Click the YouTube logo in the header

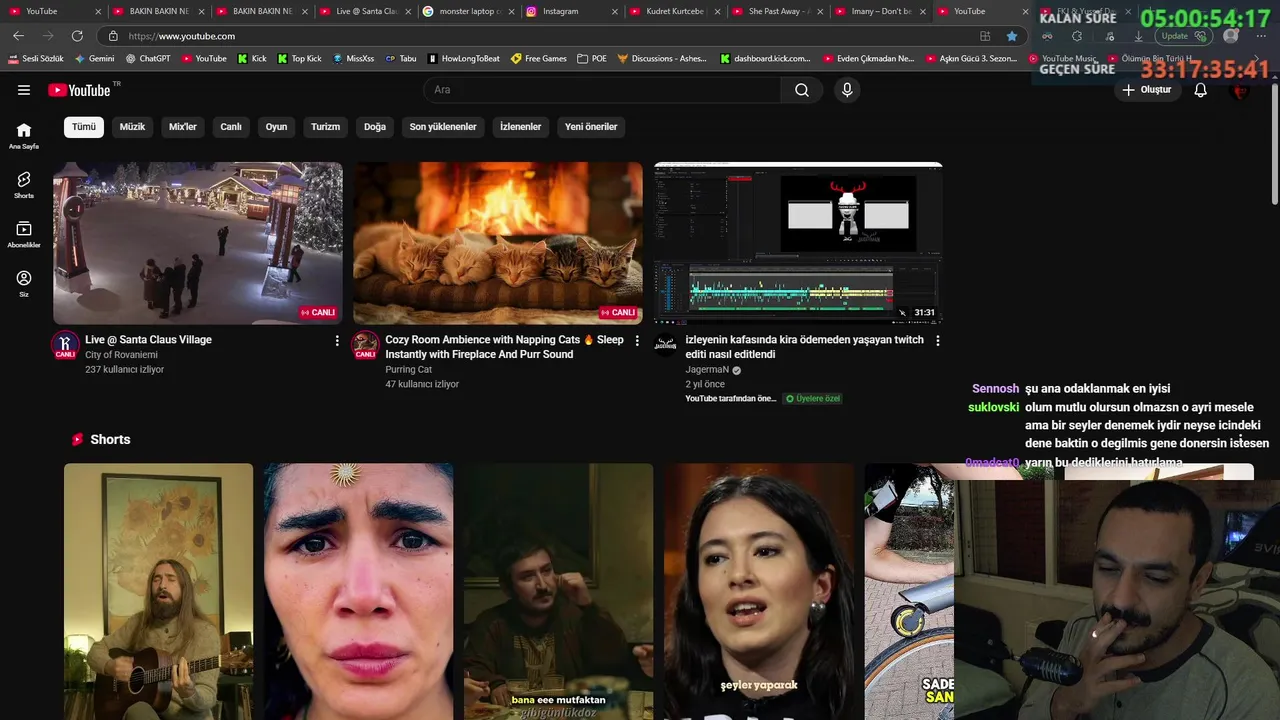[x=80, y=90]
